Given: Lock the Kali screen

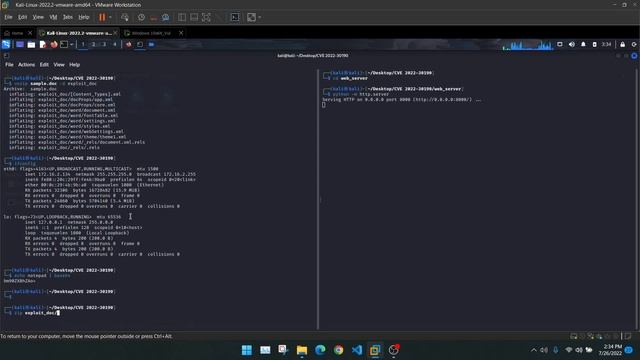Looking at the screenshot, I should (622, 44).
